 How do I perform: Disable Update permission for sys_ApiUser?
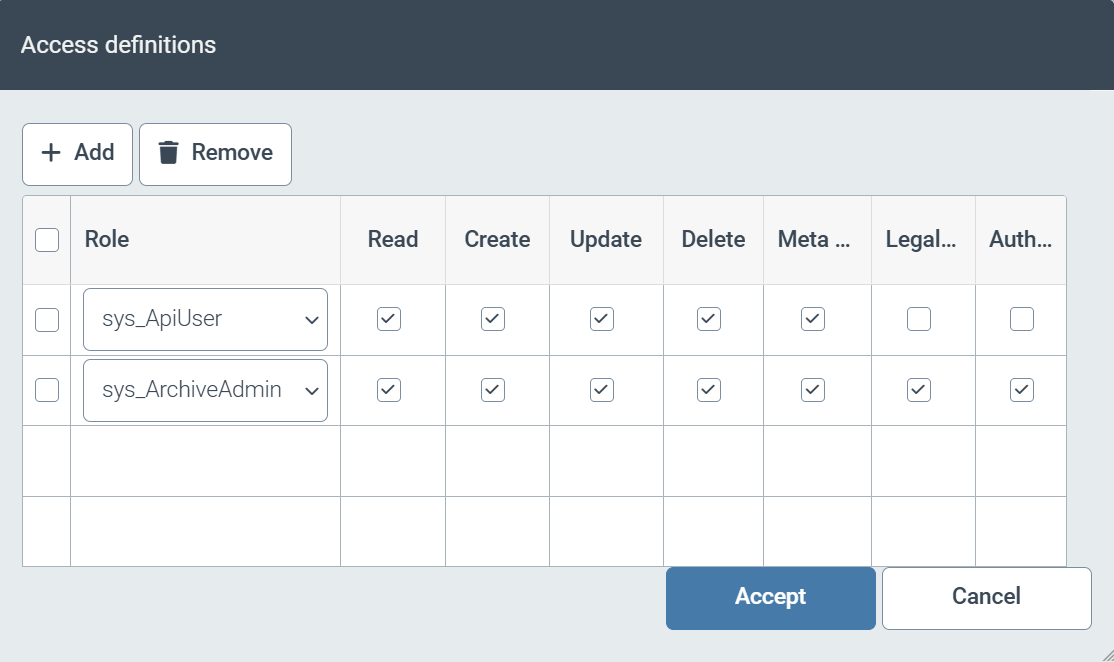click(601, 319)
